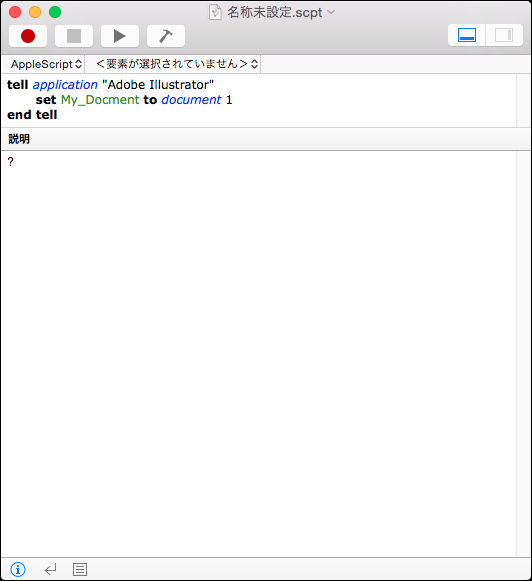The image size is (532, 581).
Task: Toggle the right-side library pane view
Action: pos(504,35)
